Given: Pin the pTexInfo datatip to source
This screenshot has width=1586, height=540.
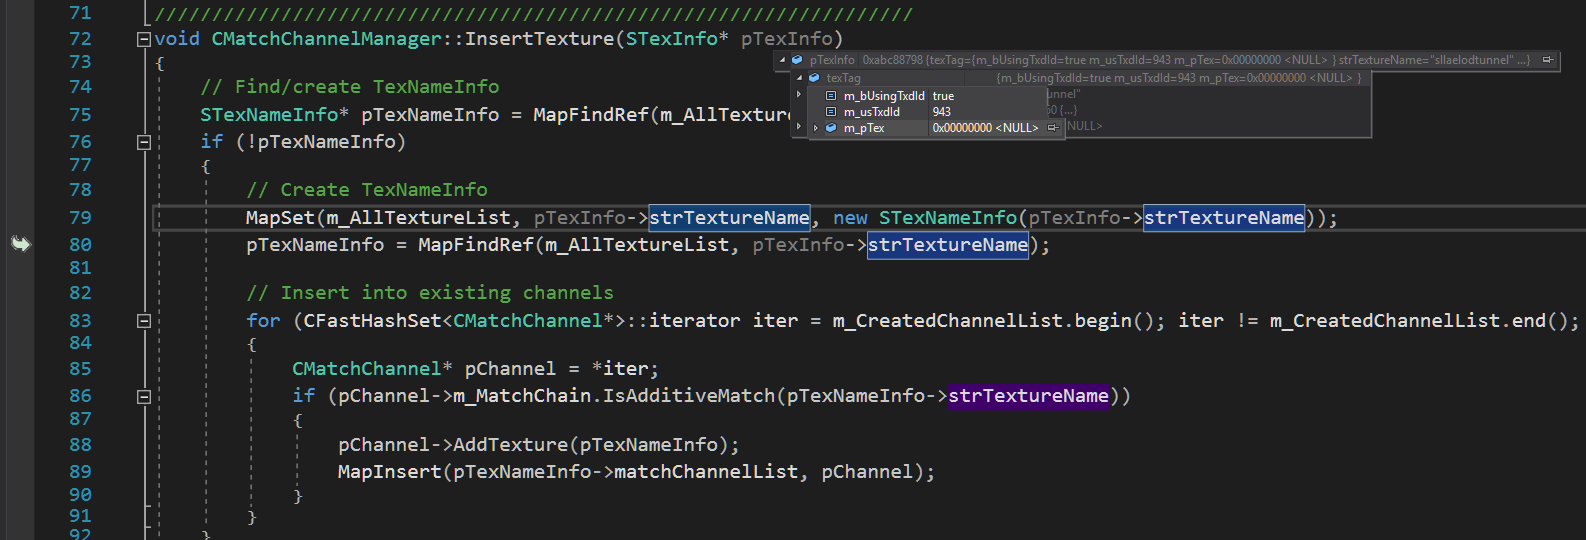Looking at the screenshot, I should click(1548, 60).
